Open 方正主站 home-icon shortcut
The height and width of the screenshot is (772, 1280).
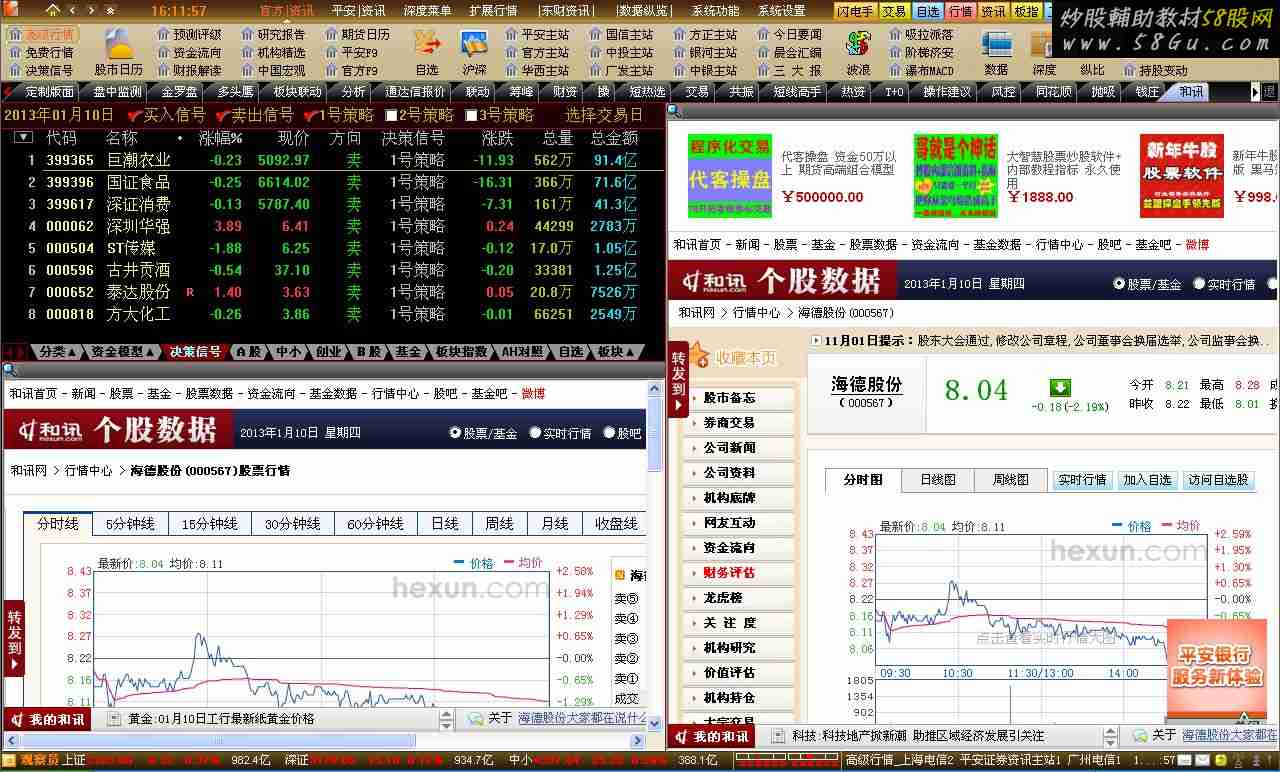point(704,34)
